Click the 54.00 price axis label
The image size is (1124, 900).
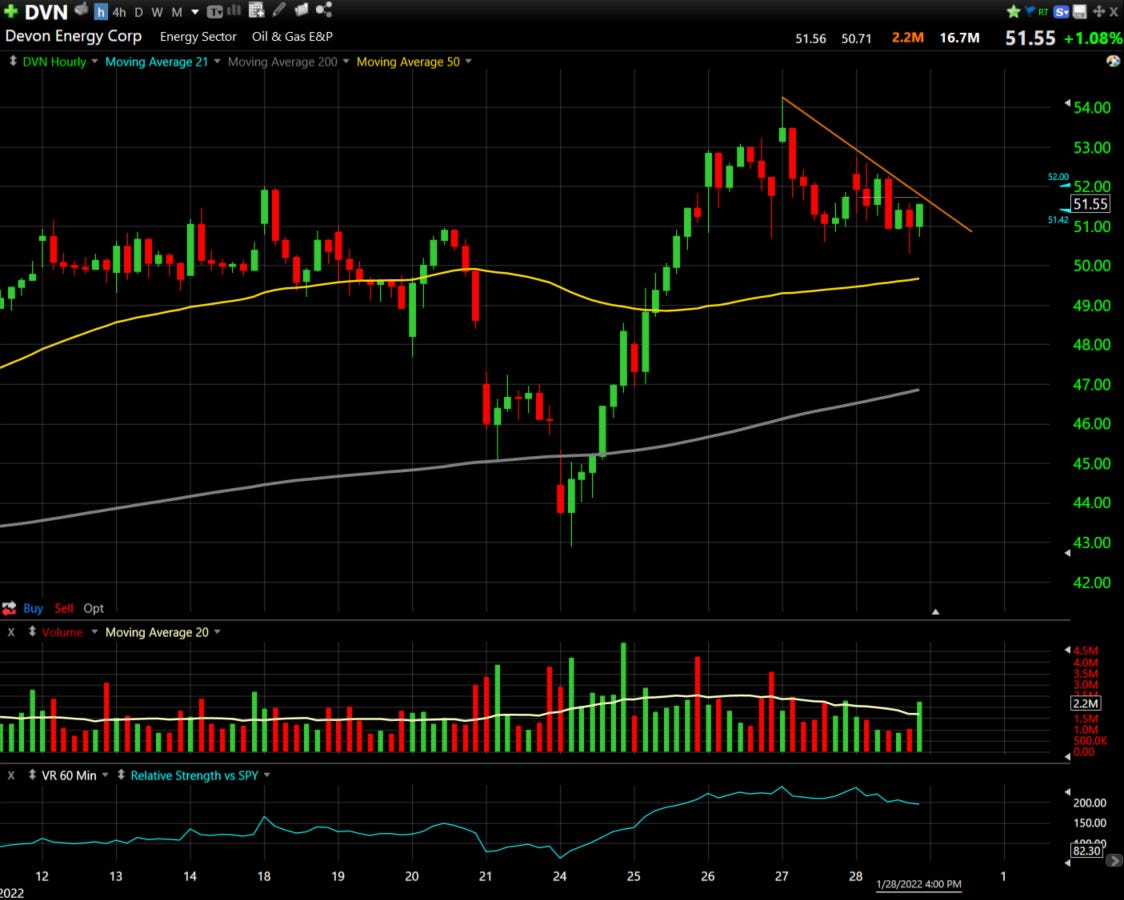1092,107
